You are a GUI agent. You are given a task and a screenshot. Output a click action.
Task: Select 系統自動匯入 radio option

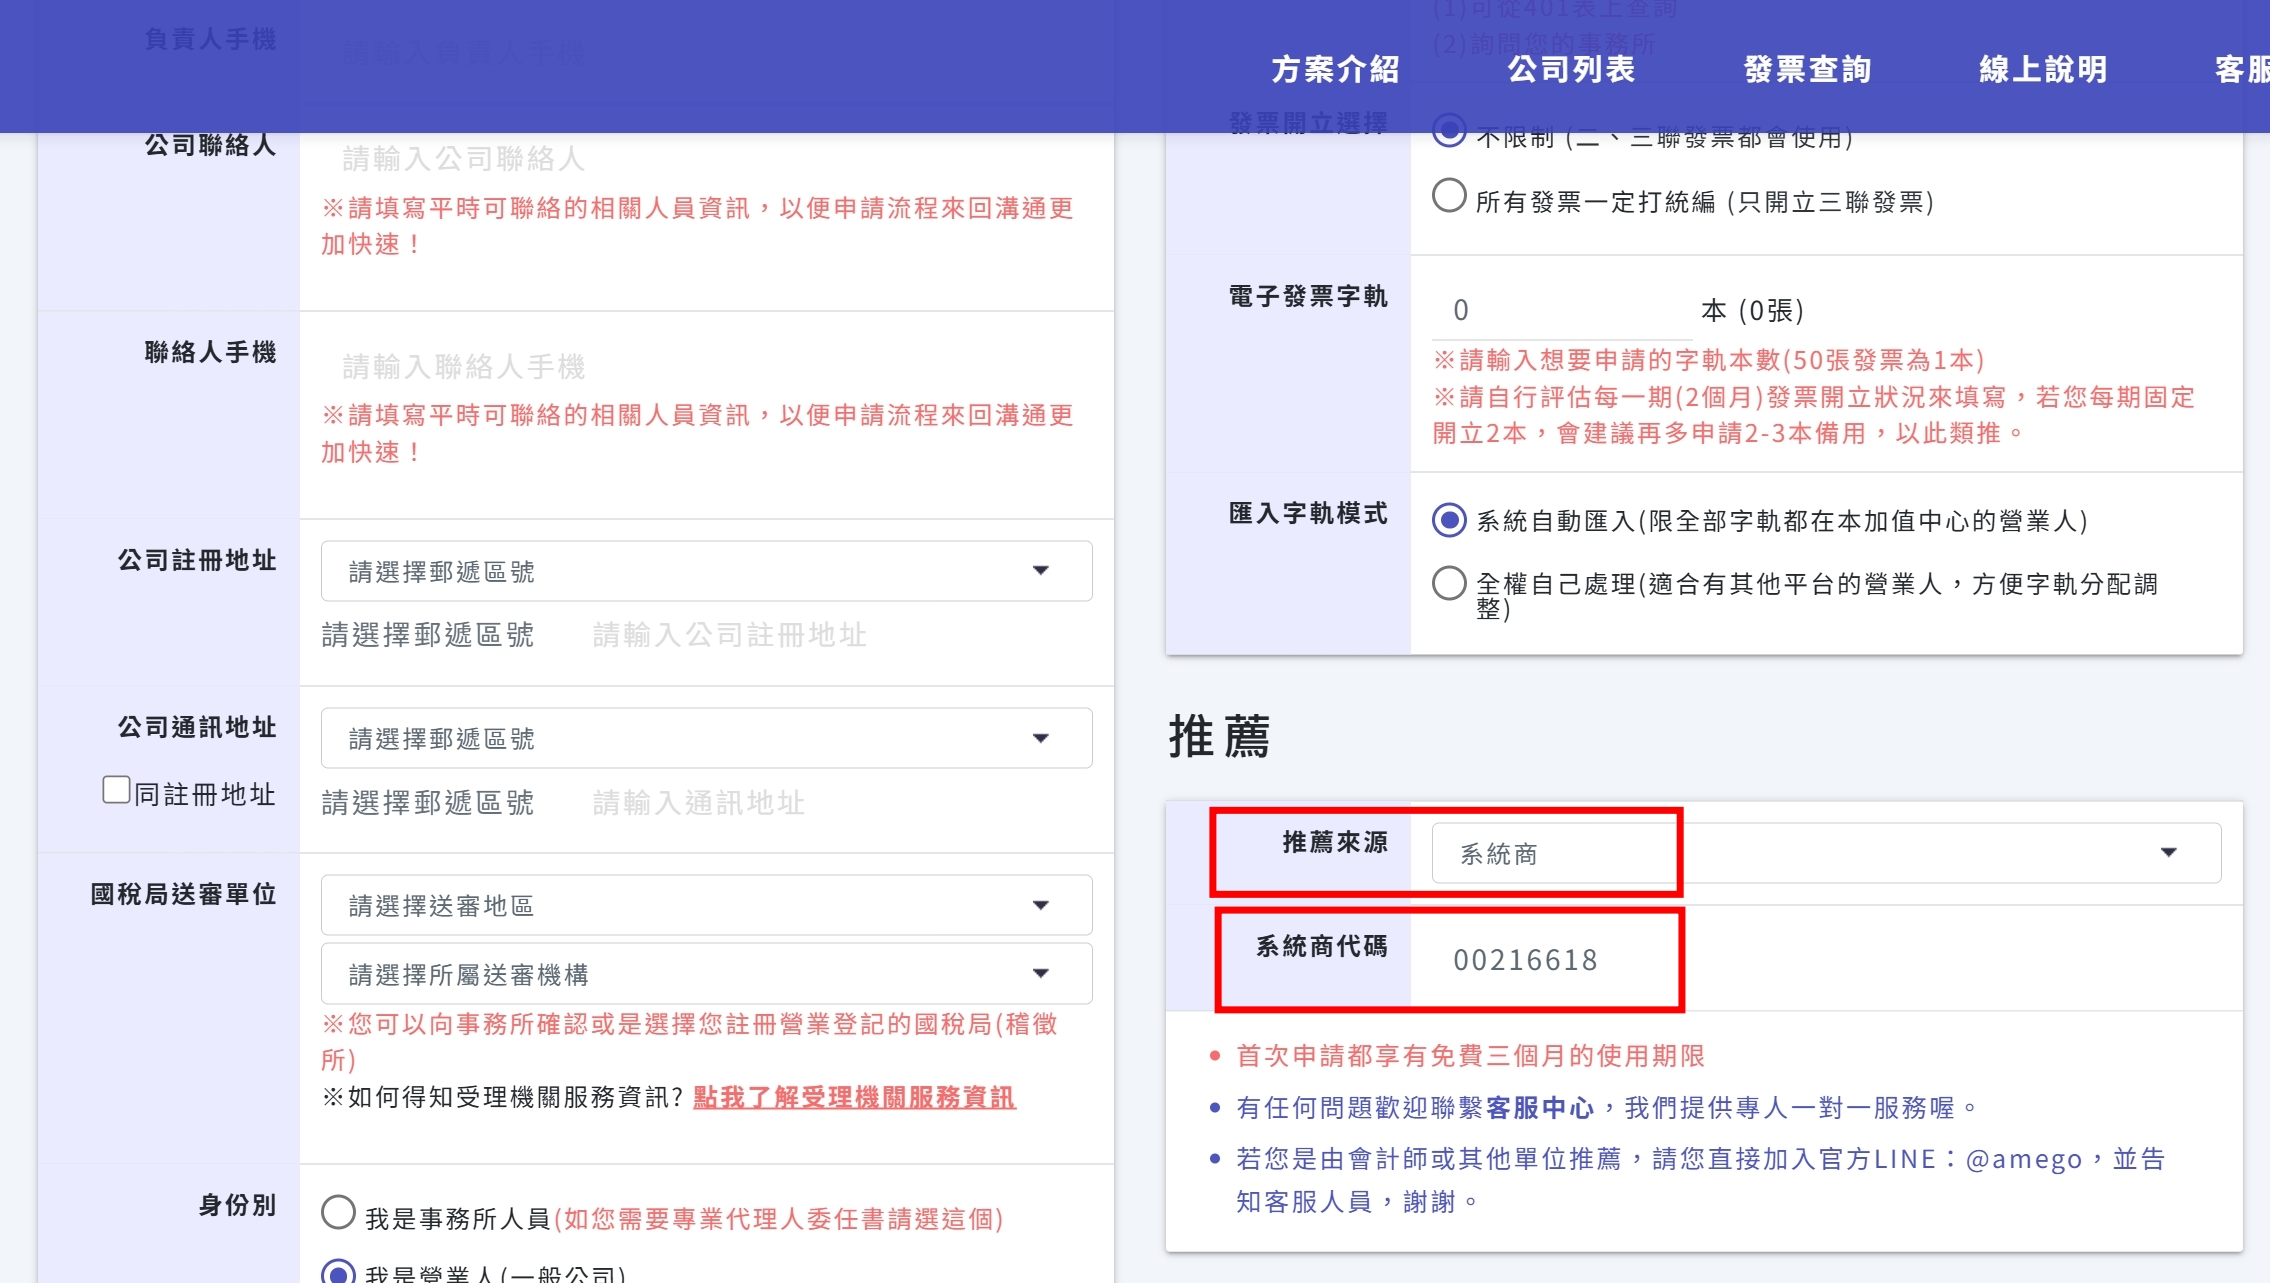pyautogui.click(x=1449, y=520)
